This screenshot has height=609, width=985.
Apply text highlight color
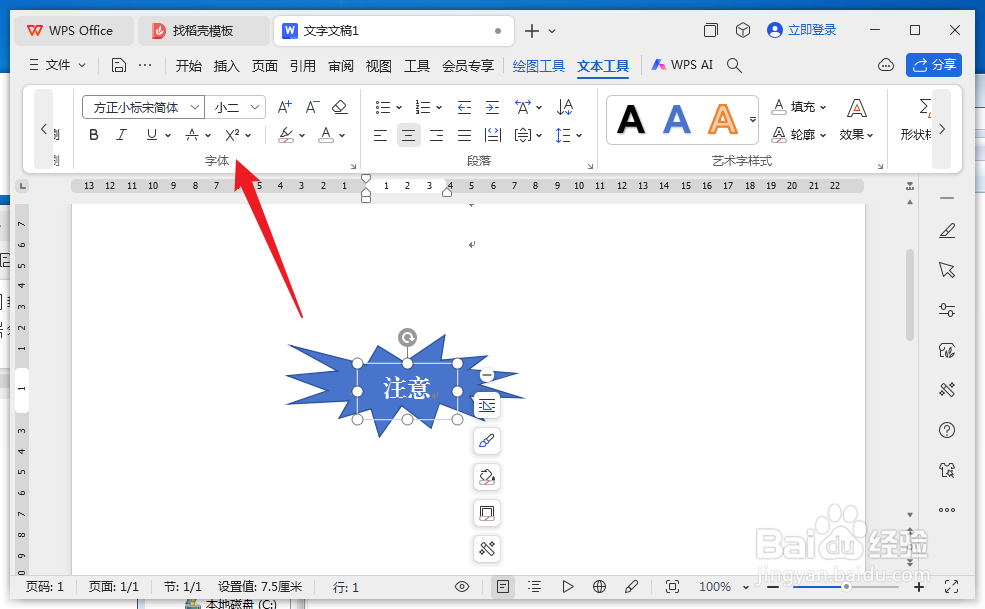pos(286,134)
